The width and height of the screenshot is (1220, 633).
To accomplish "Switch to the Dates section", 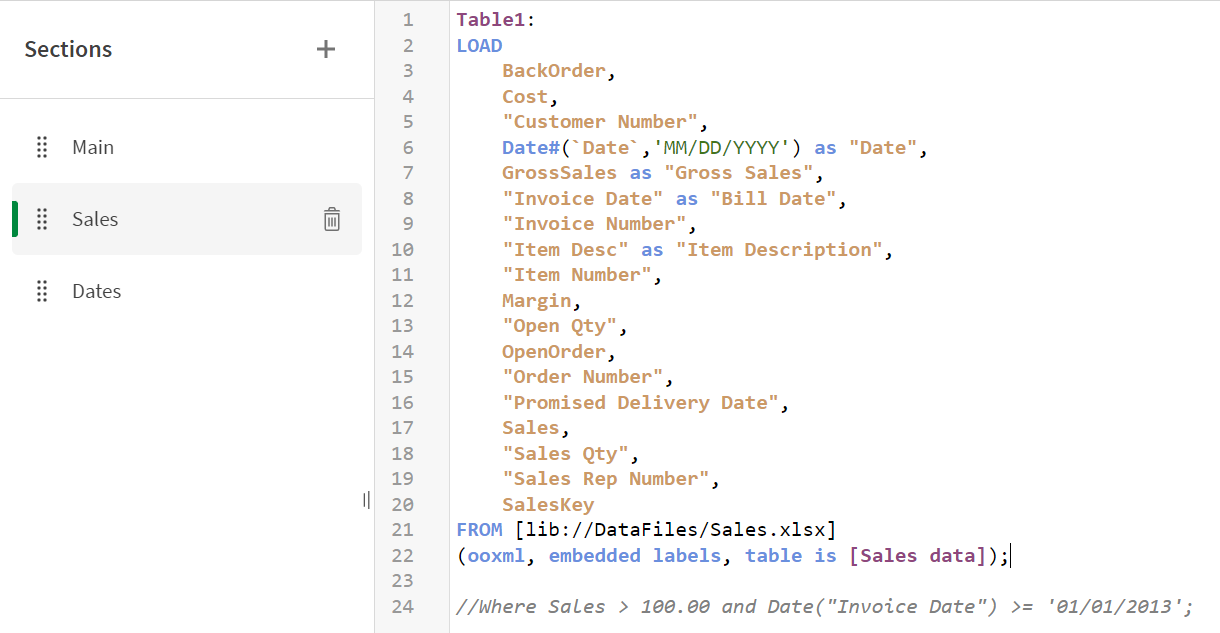I will pyautogui.click(x=186, y=291).
